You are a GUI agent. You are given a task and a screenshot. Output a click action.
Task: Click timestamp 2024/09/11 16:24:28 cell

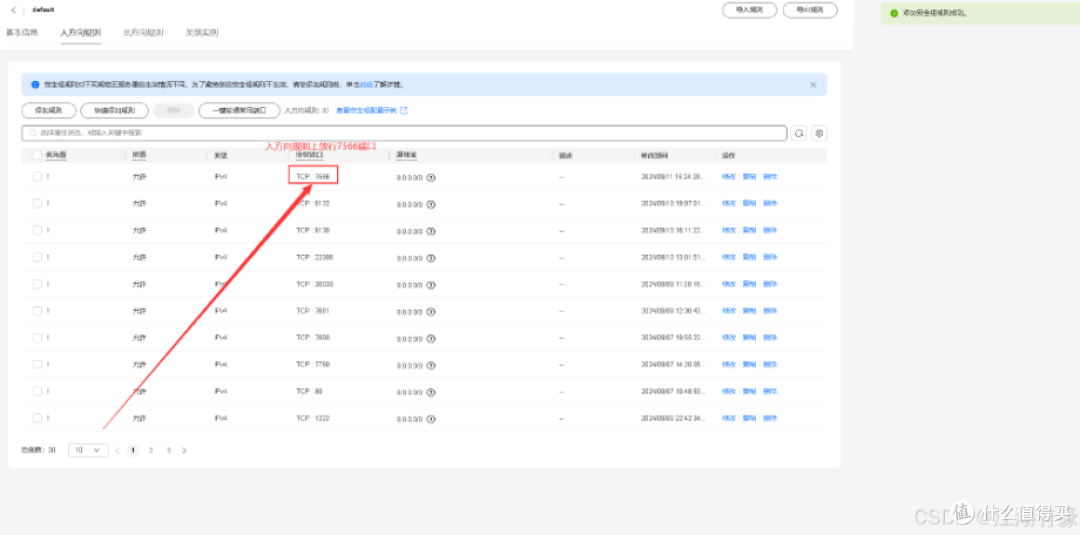pos(671,177)
